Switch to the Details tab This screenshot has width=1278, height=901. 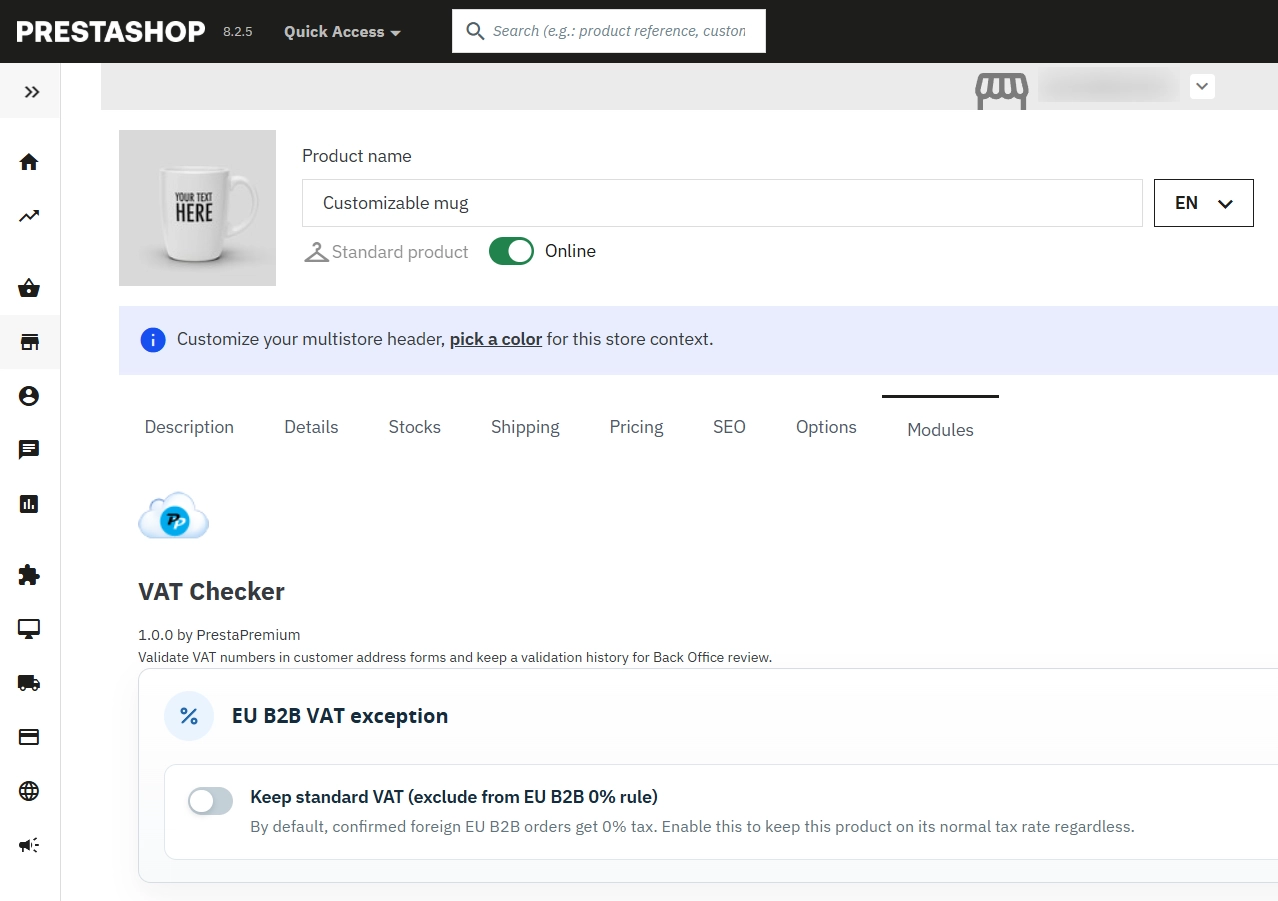[x=311, y=427]
